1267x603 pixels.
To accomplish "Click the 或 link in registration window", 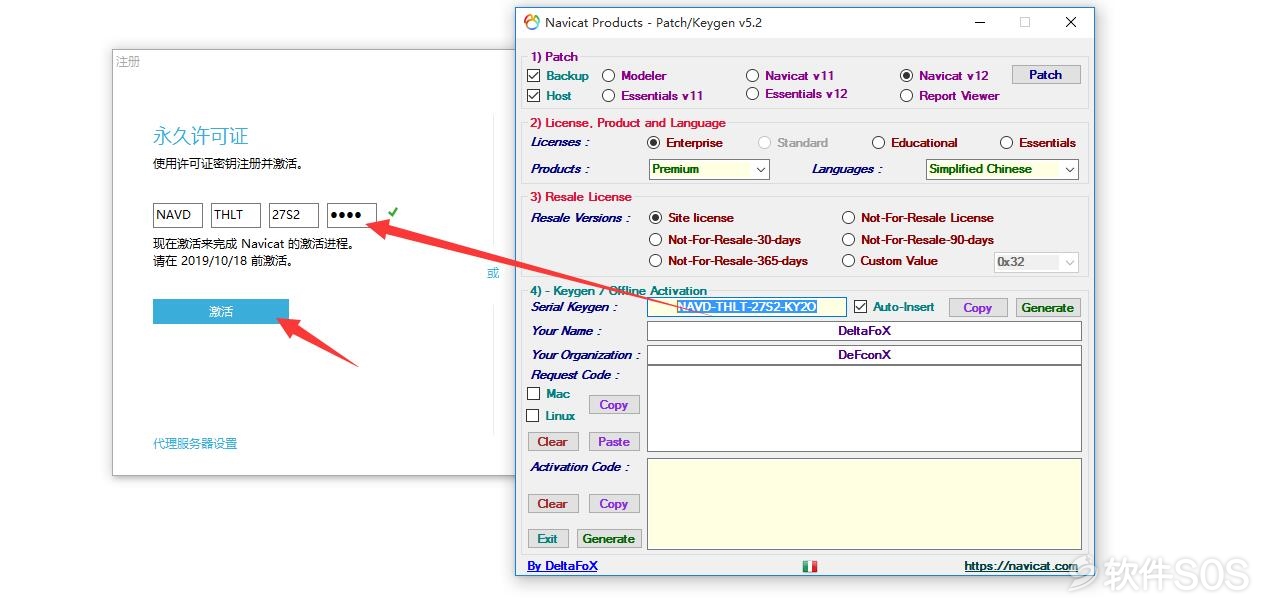I will (493, 273).
